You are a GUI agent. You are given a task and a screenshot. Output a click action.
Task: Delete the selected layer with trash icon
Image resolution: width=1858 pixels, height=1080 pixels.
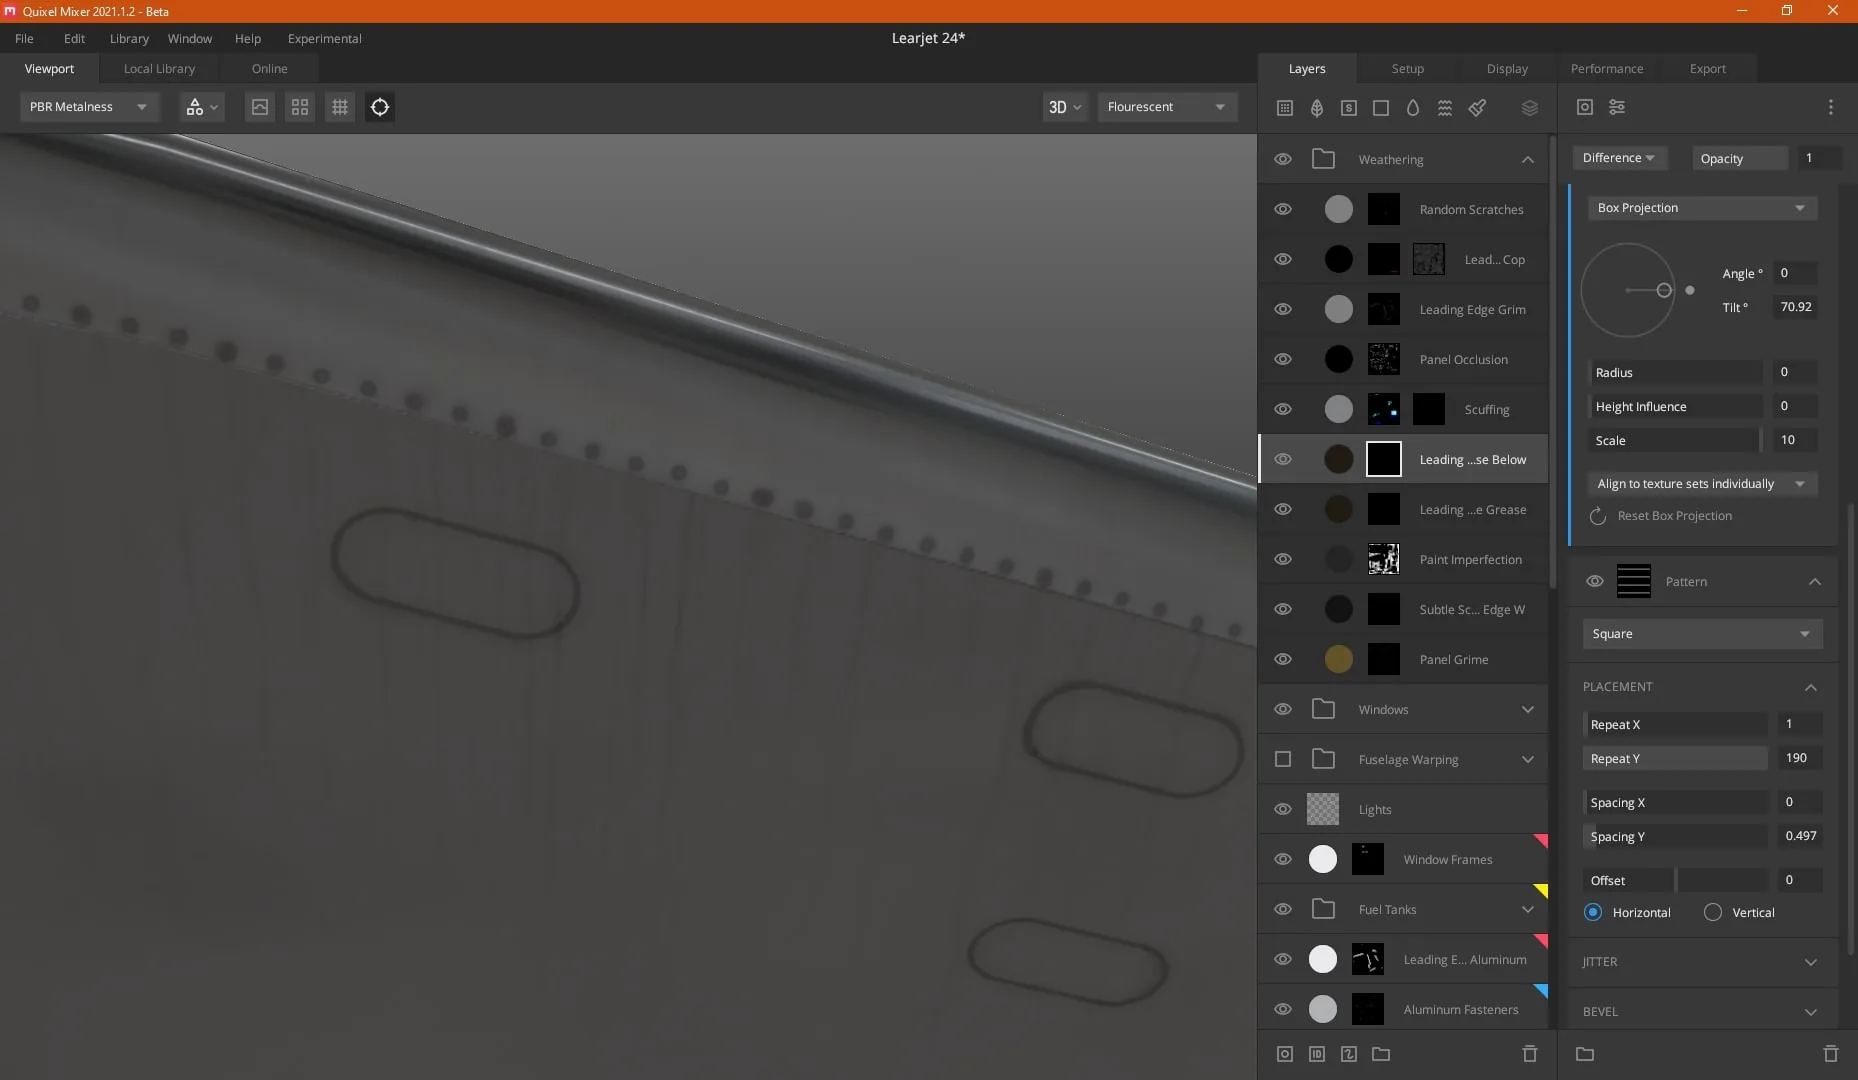(1530, 1054)
